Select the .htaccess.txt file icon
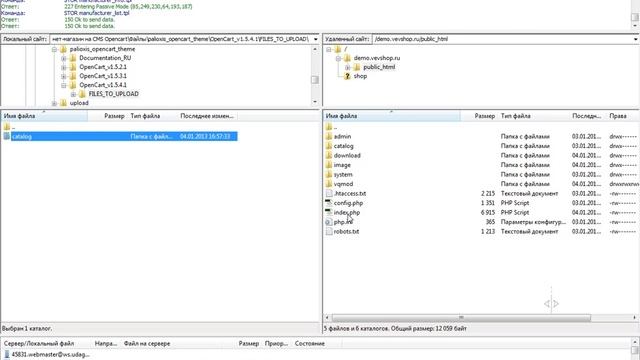This screenshot has width=640, height=360. [x=329, y=193]
